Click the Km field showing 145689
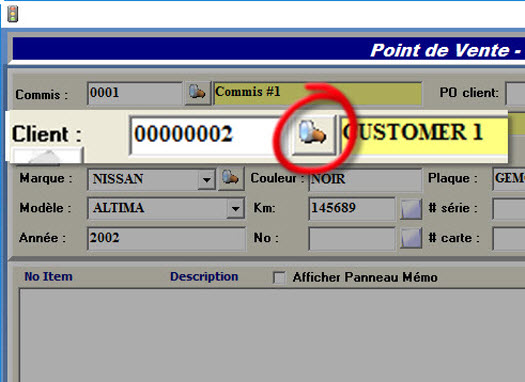Viewport: 525px width, 382px height. (x=352, y=209)
